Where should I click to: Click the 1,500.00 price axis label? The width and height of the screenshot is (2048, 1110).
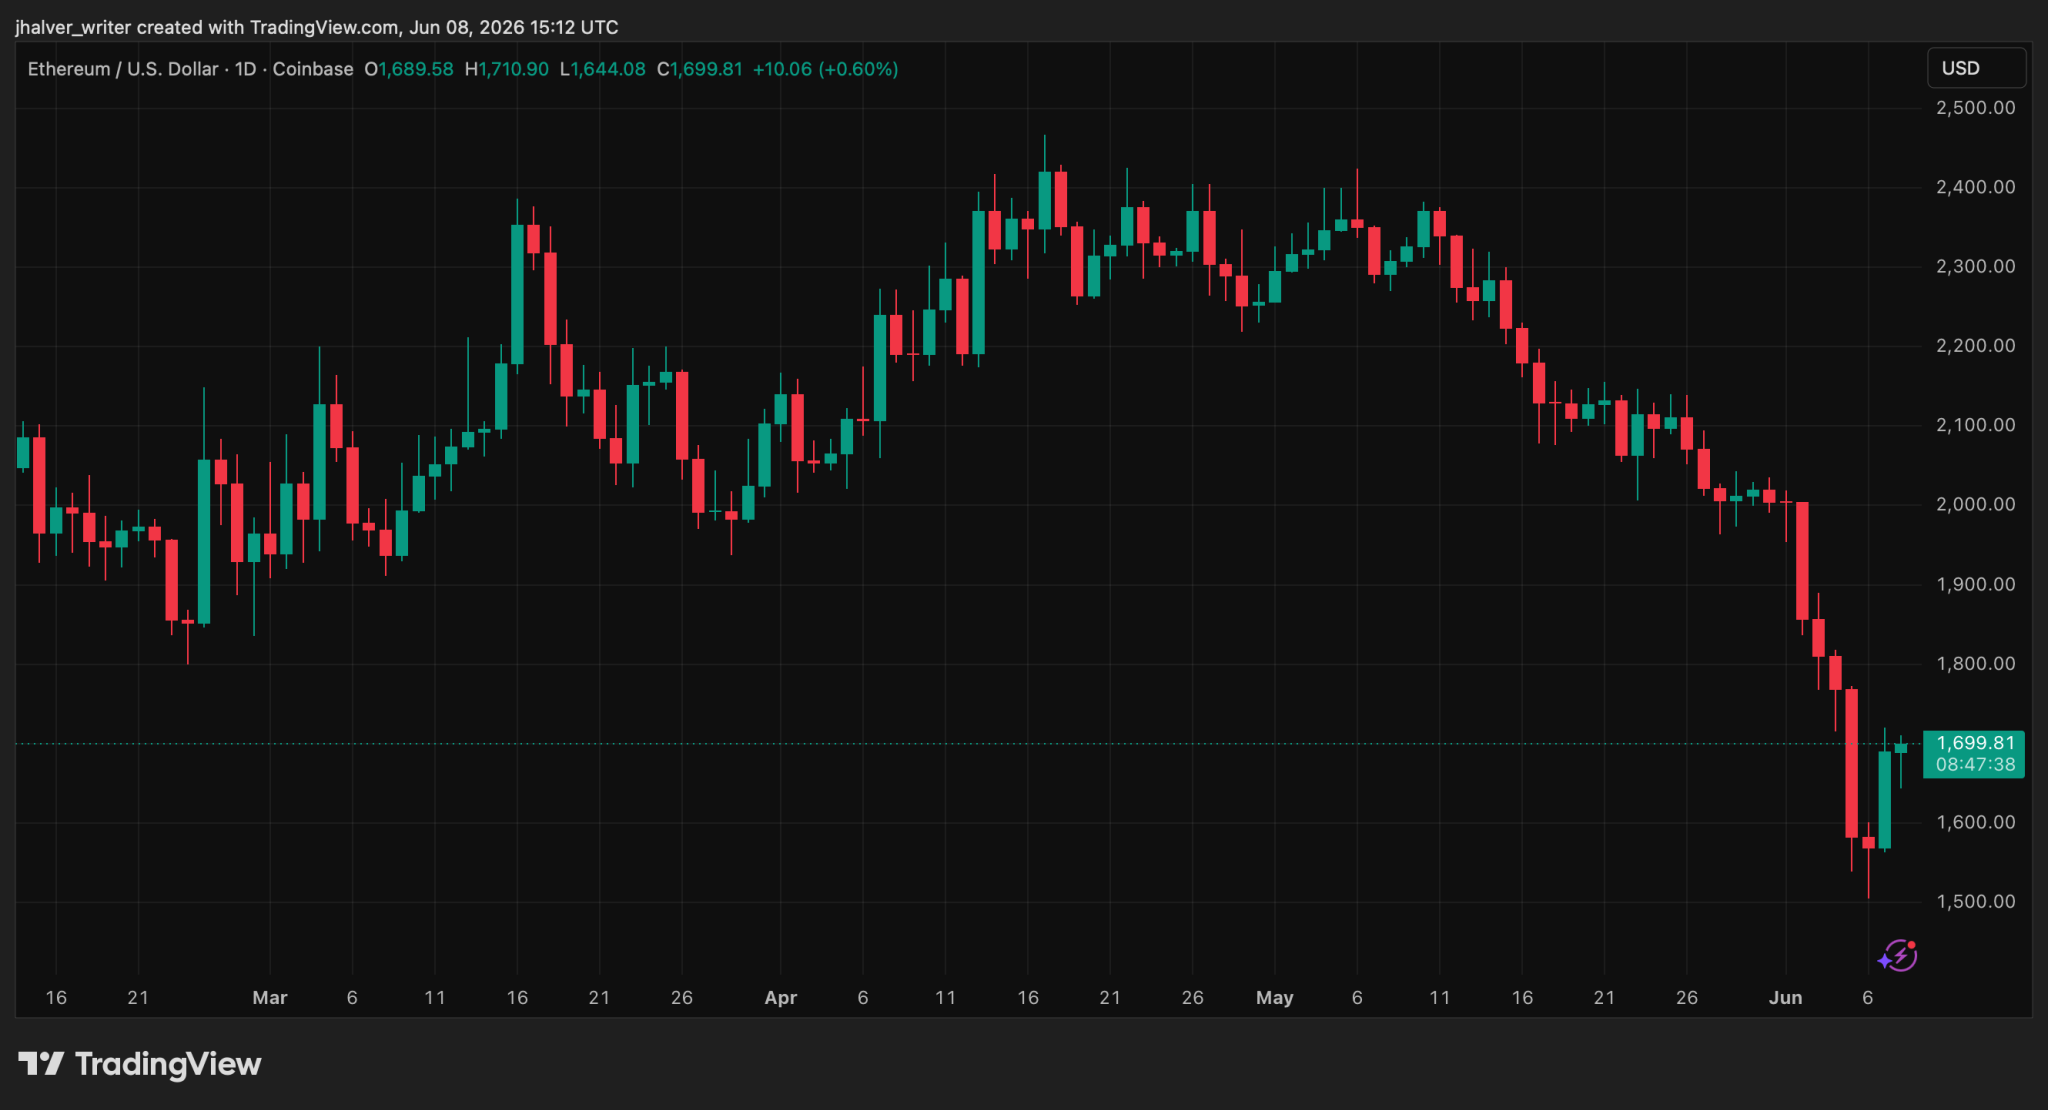pos(1975,902)
